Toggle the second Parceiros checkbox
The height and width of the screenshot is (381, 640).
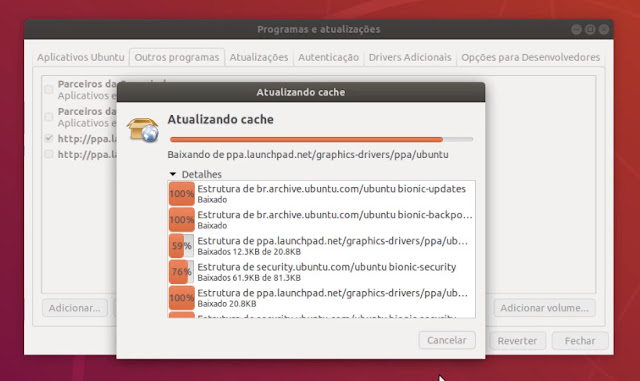click(49, 117)
